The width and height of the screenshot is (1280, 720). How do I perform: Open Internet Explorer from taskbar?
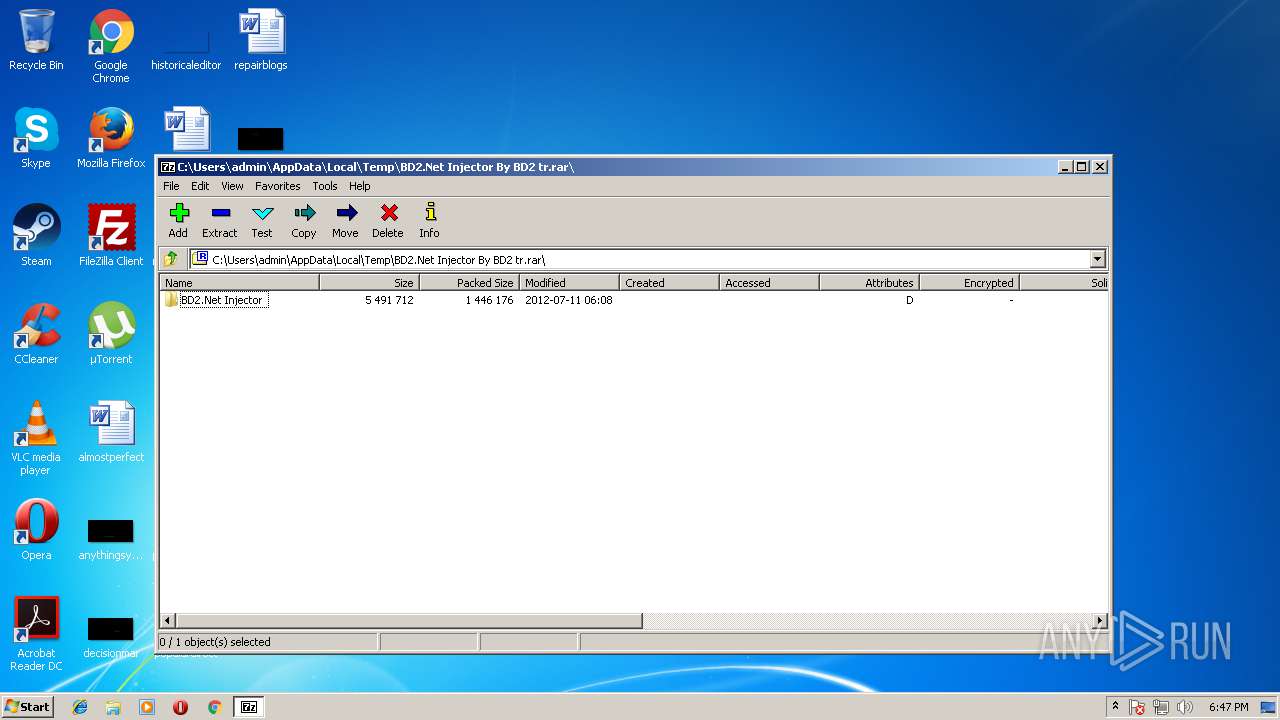[x=80, y=707]
